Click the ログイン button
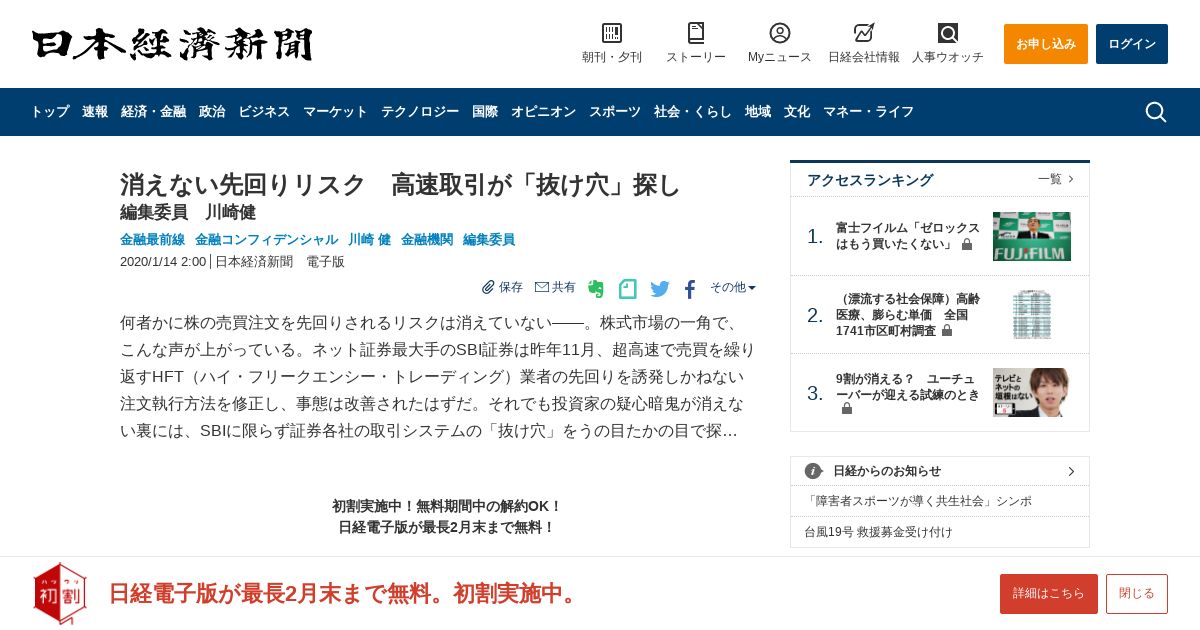1200x630 pixels. (1132, 44)
